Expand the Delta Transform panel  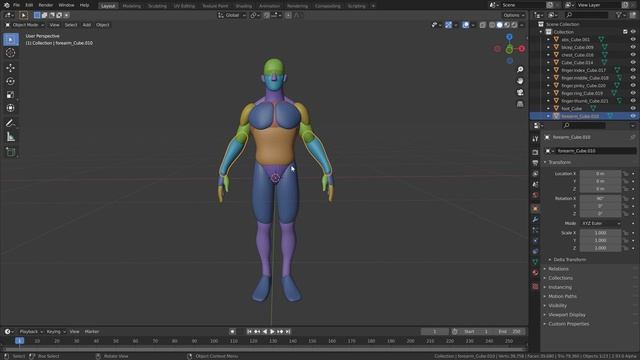click(x=570, y=260)
